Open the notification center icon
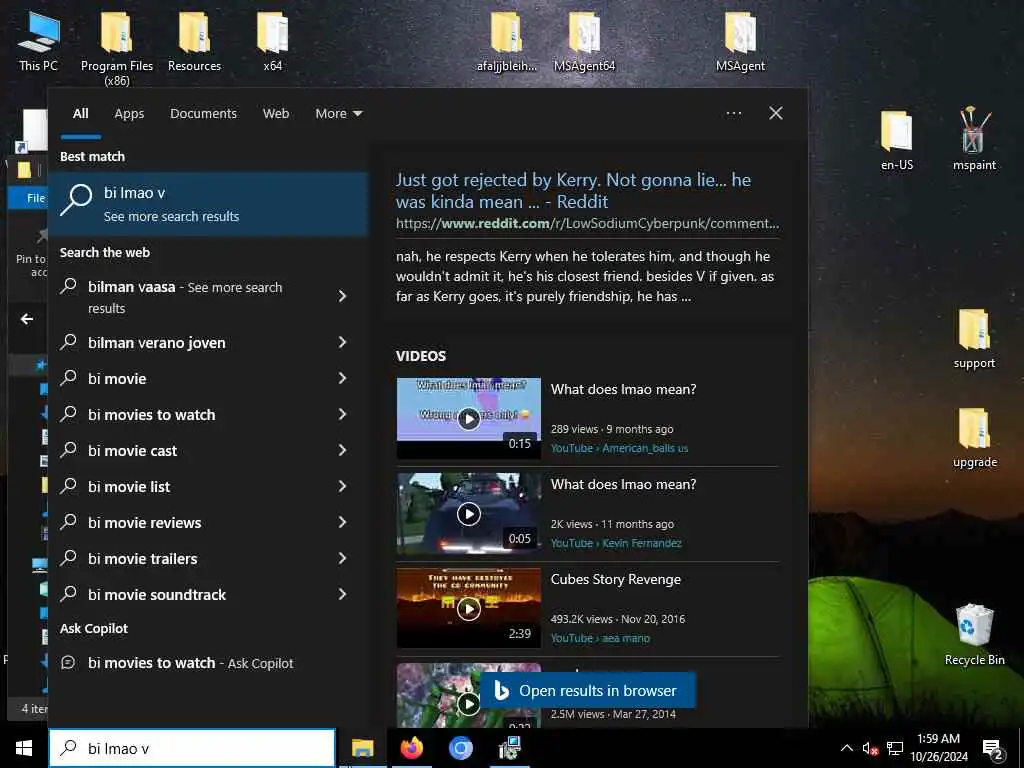 coord(993,749)
